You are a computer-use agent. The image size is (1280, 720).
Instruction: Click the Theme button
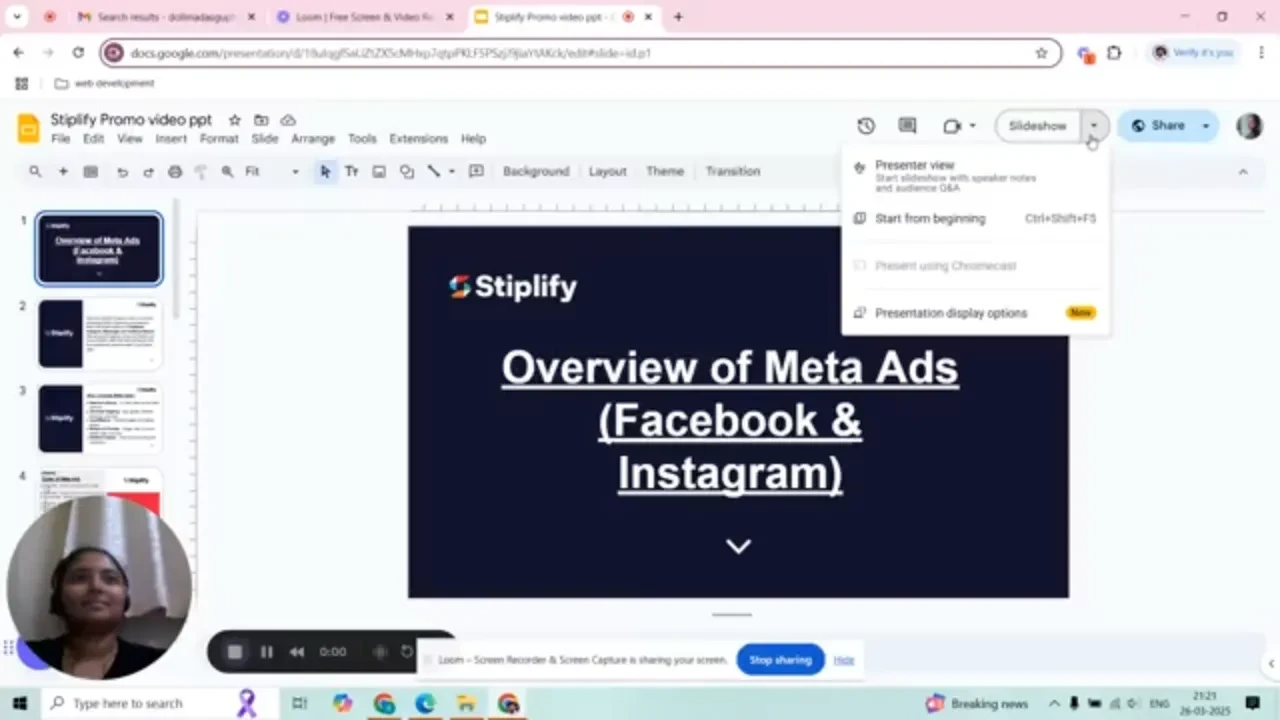coord(665,172)
